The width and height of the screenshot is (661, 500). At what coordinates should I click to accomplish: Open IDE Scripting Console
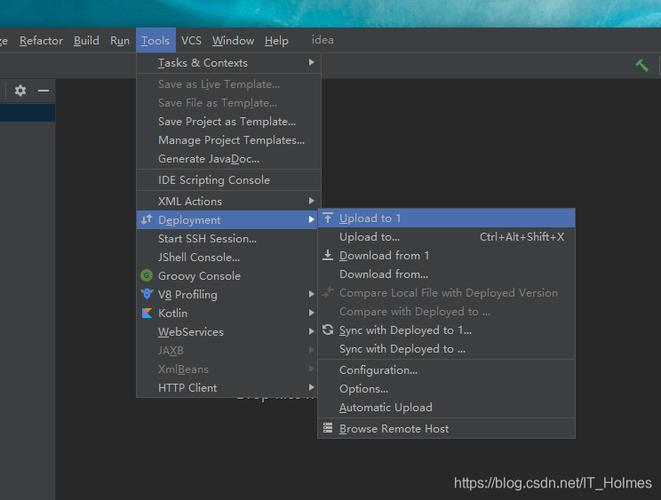point(229,180)
